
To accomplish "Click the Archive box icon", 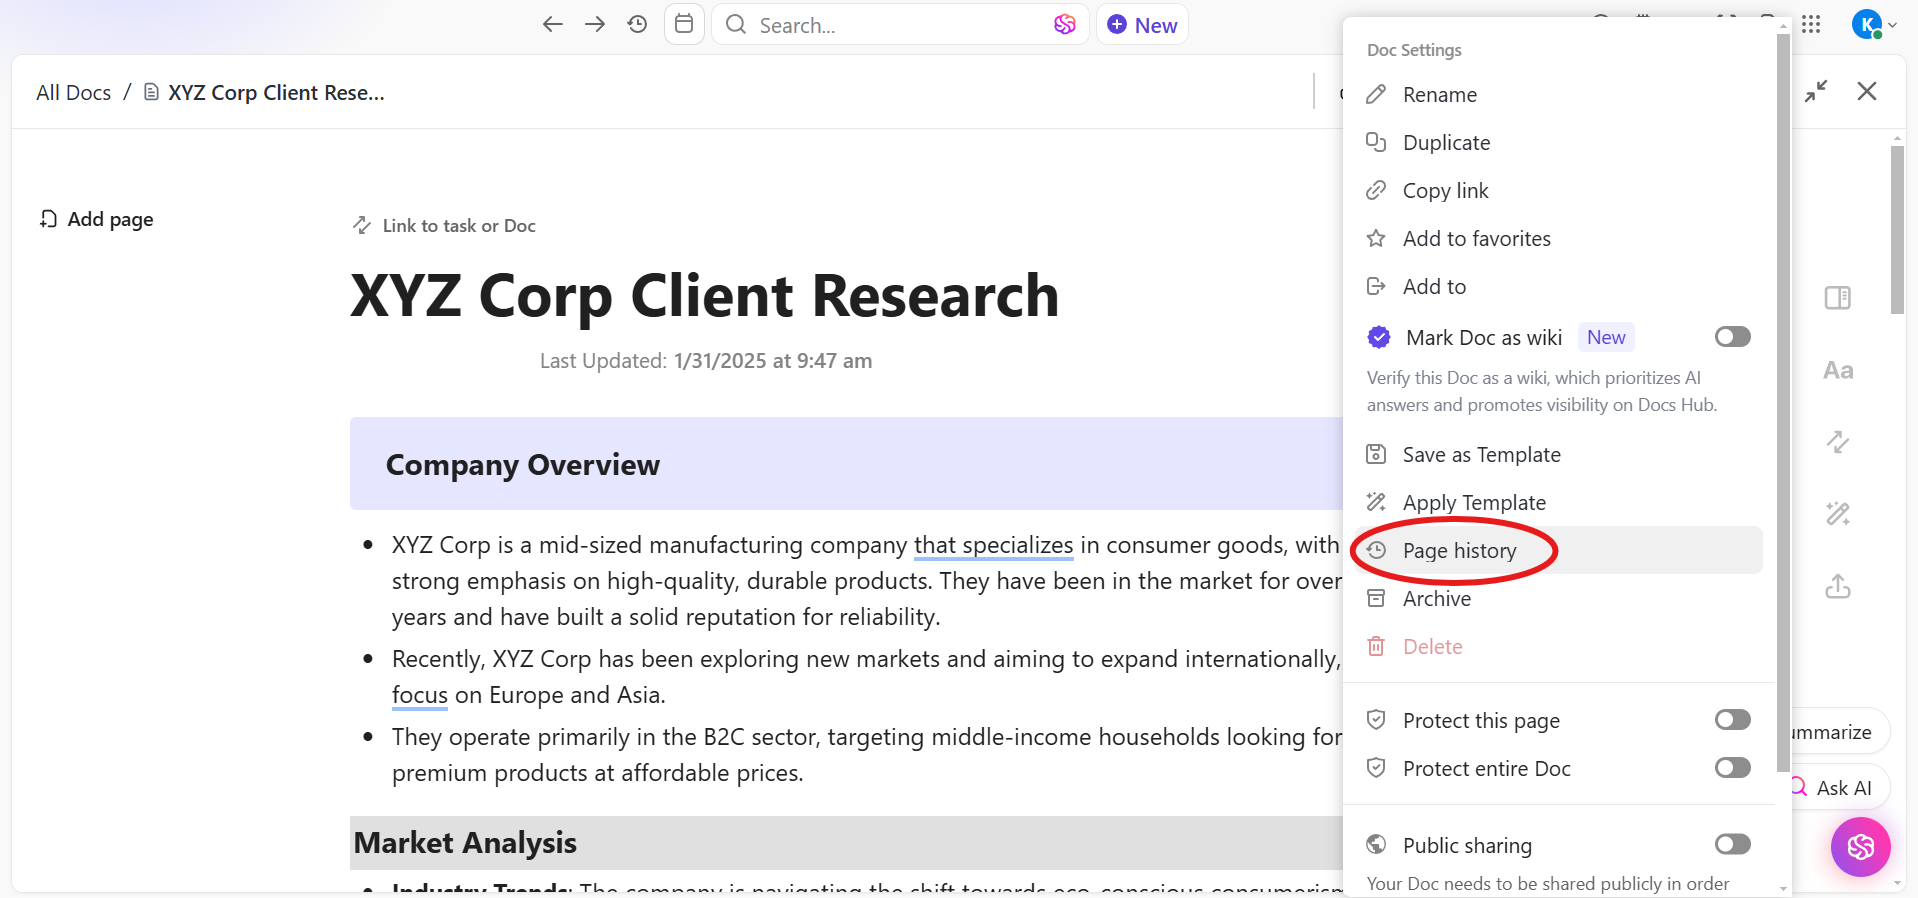I will click(1376, 598).
